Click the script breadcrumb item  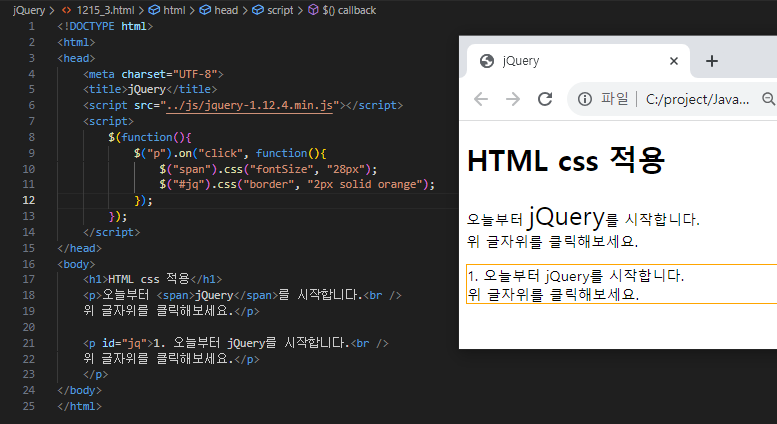tap(280, 10)
